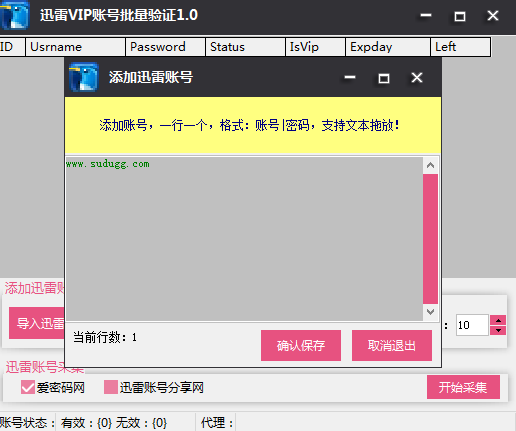
Task: Close the main 迅雷VIP账号批量验证 window
Action: coord(493,15)
